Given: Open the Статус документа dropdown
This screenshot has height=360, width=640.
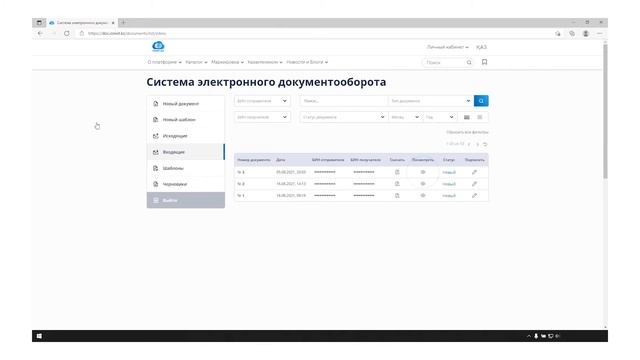Looking at the screenshot, I should [343, 117].
